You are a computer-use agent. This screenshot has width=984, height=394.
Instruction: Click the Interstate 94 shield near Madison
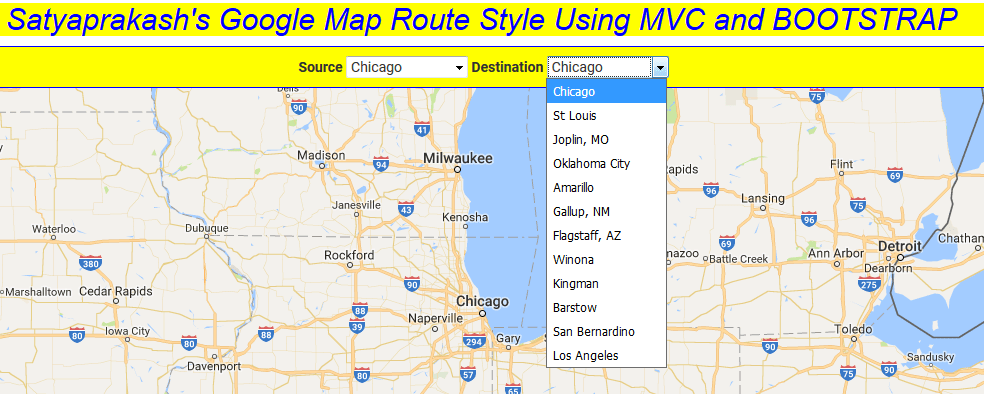click(380, 165)
